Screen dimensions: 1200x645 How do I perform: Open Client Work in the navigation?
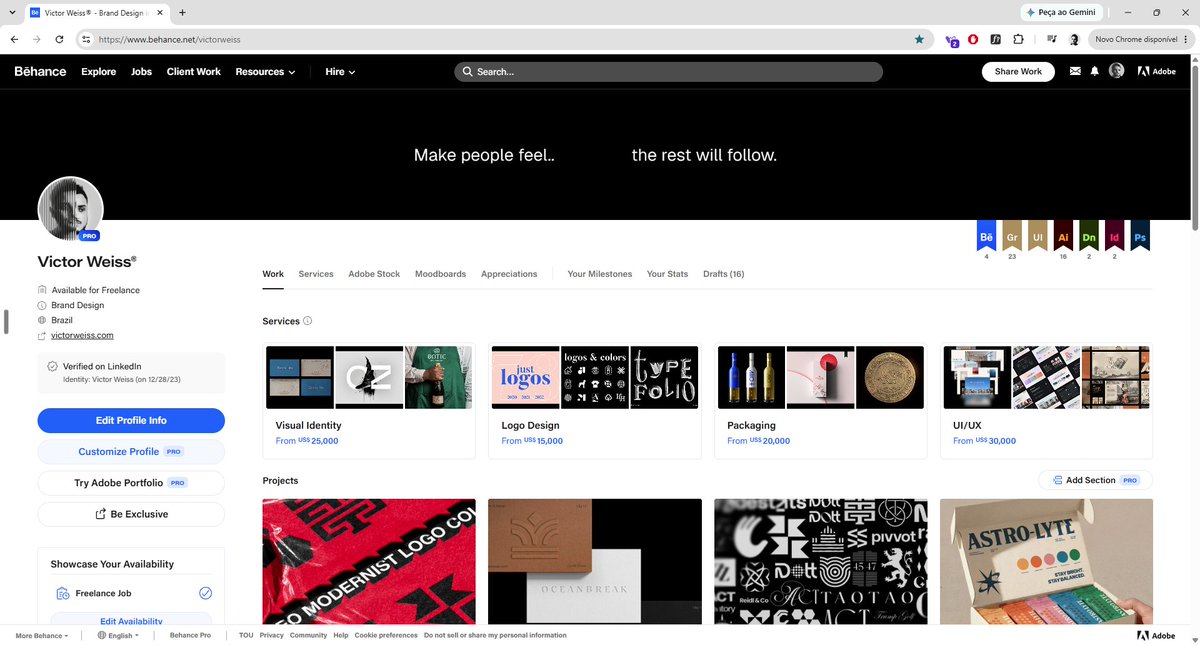(x=194, y=72)
